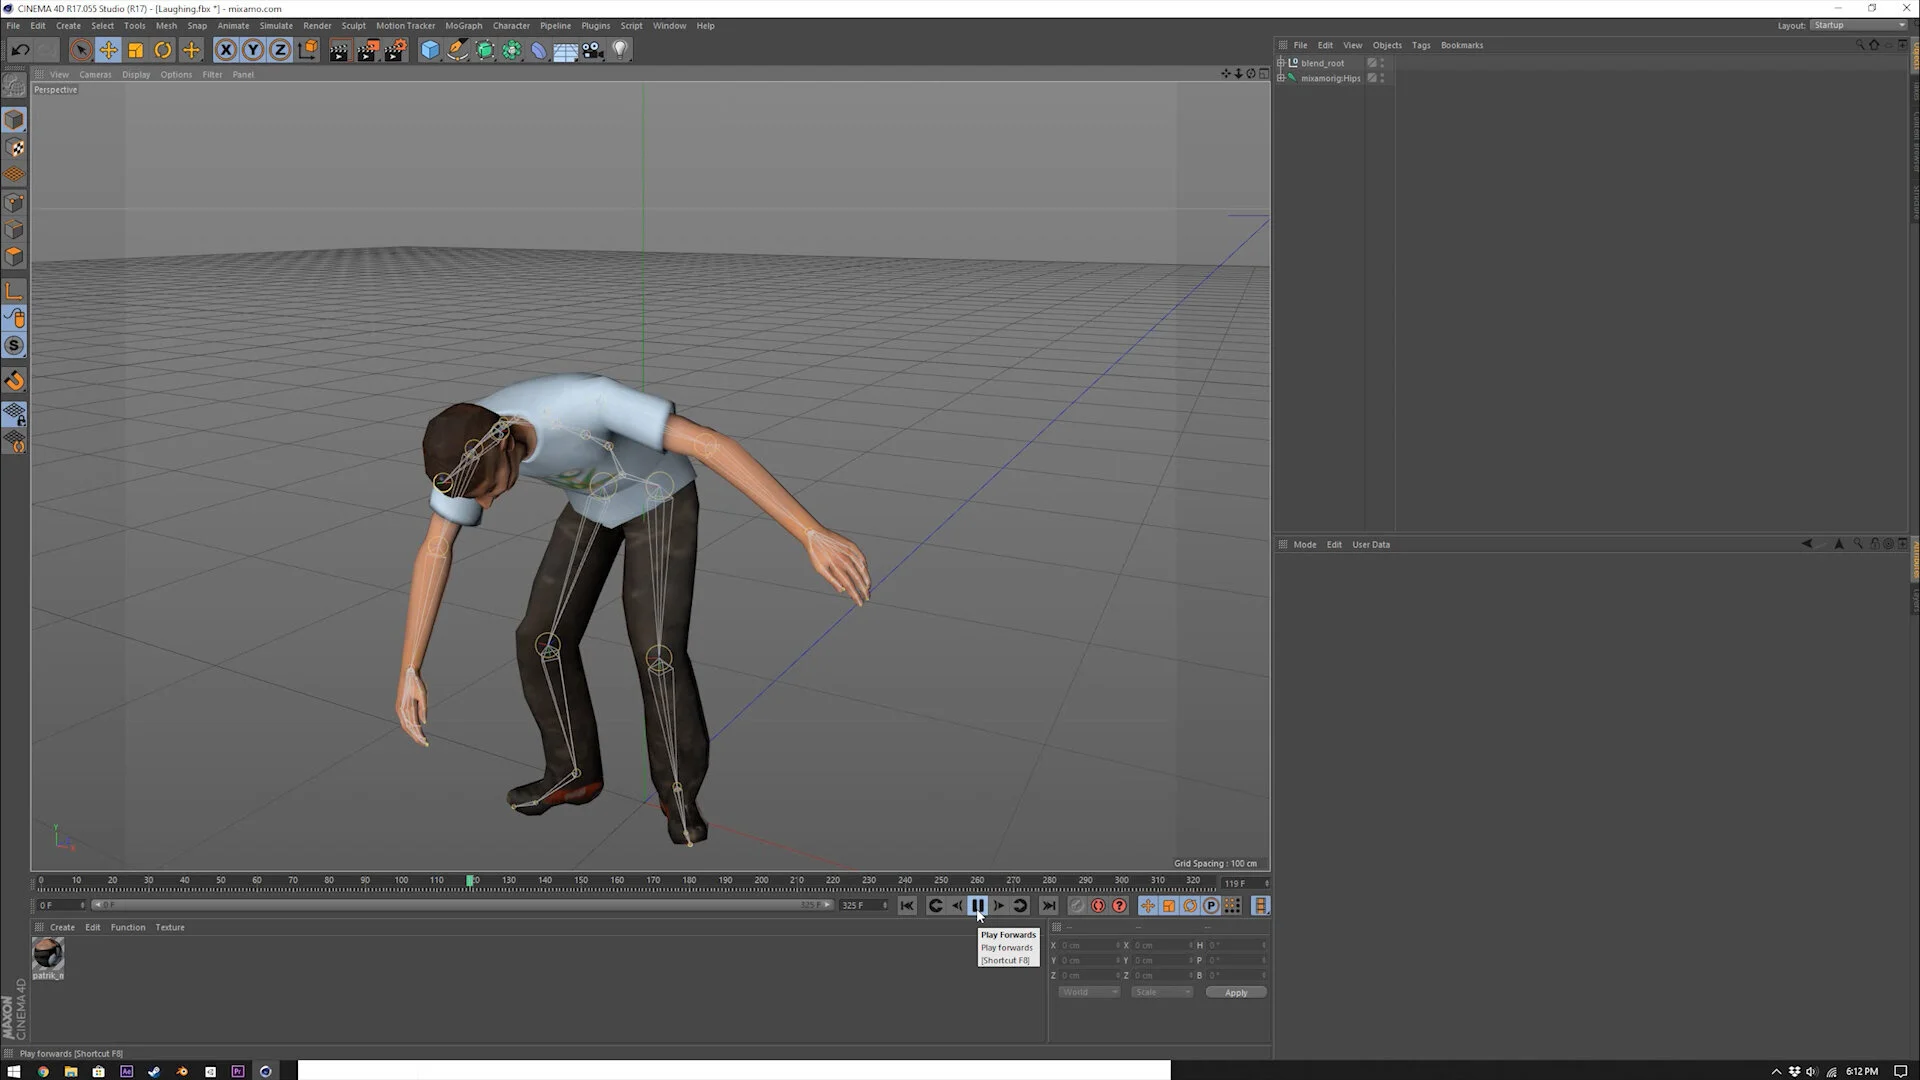Expand the mixamorig:Hips hierarchy
This screenshot has height=1080, width=1920.
pyautogui.click(x=1281, y=78)
